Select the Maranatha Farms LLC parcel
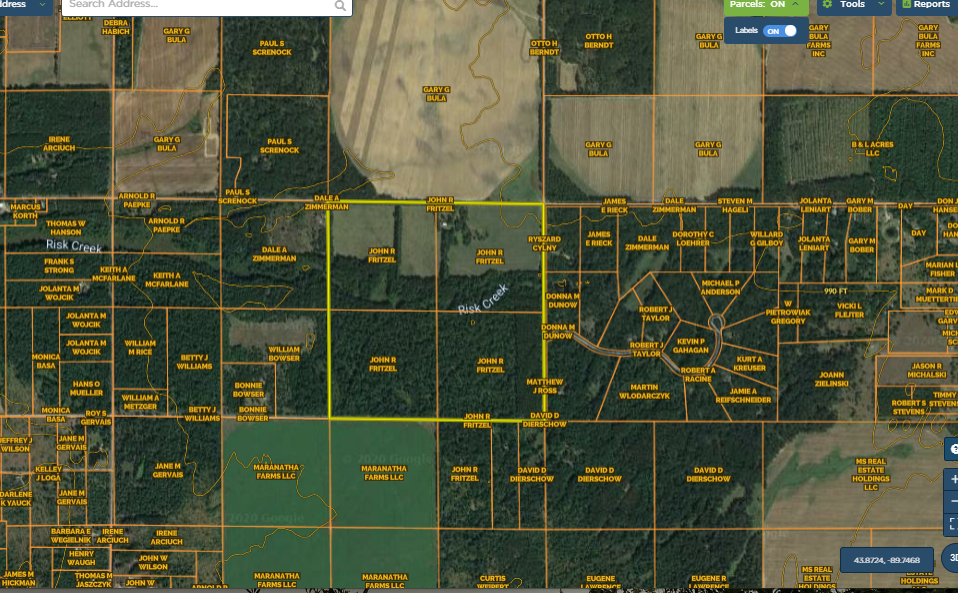958x593 pixels. tap(382, 474)
